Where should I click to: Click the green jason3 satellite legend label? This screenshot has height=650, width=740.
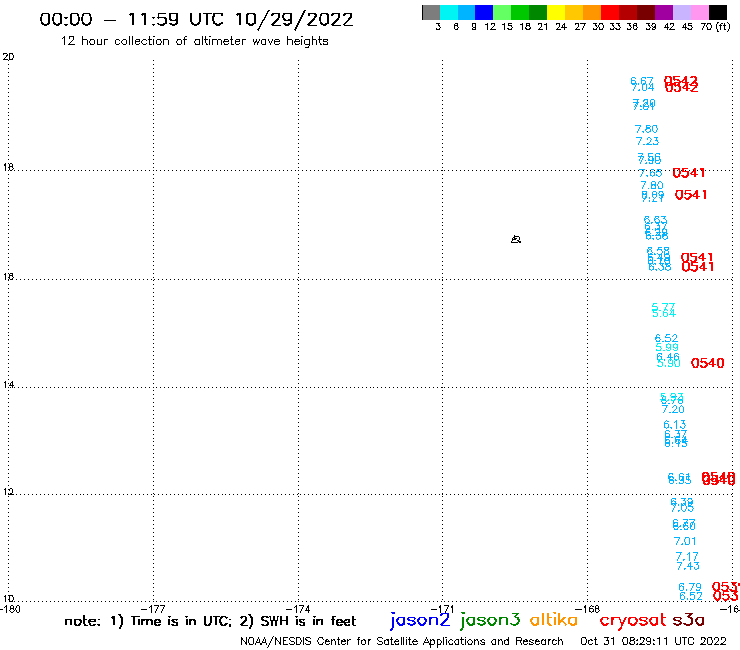point(489,621)
